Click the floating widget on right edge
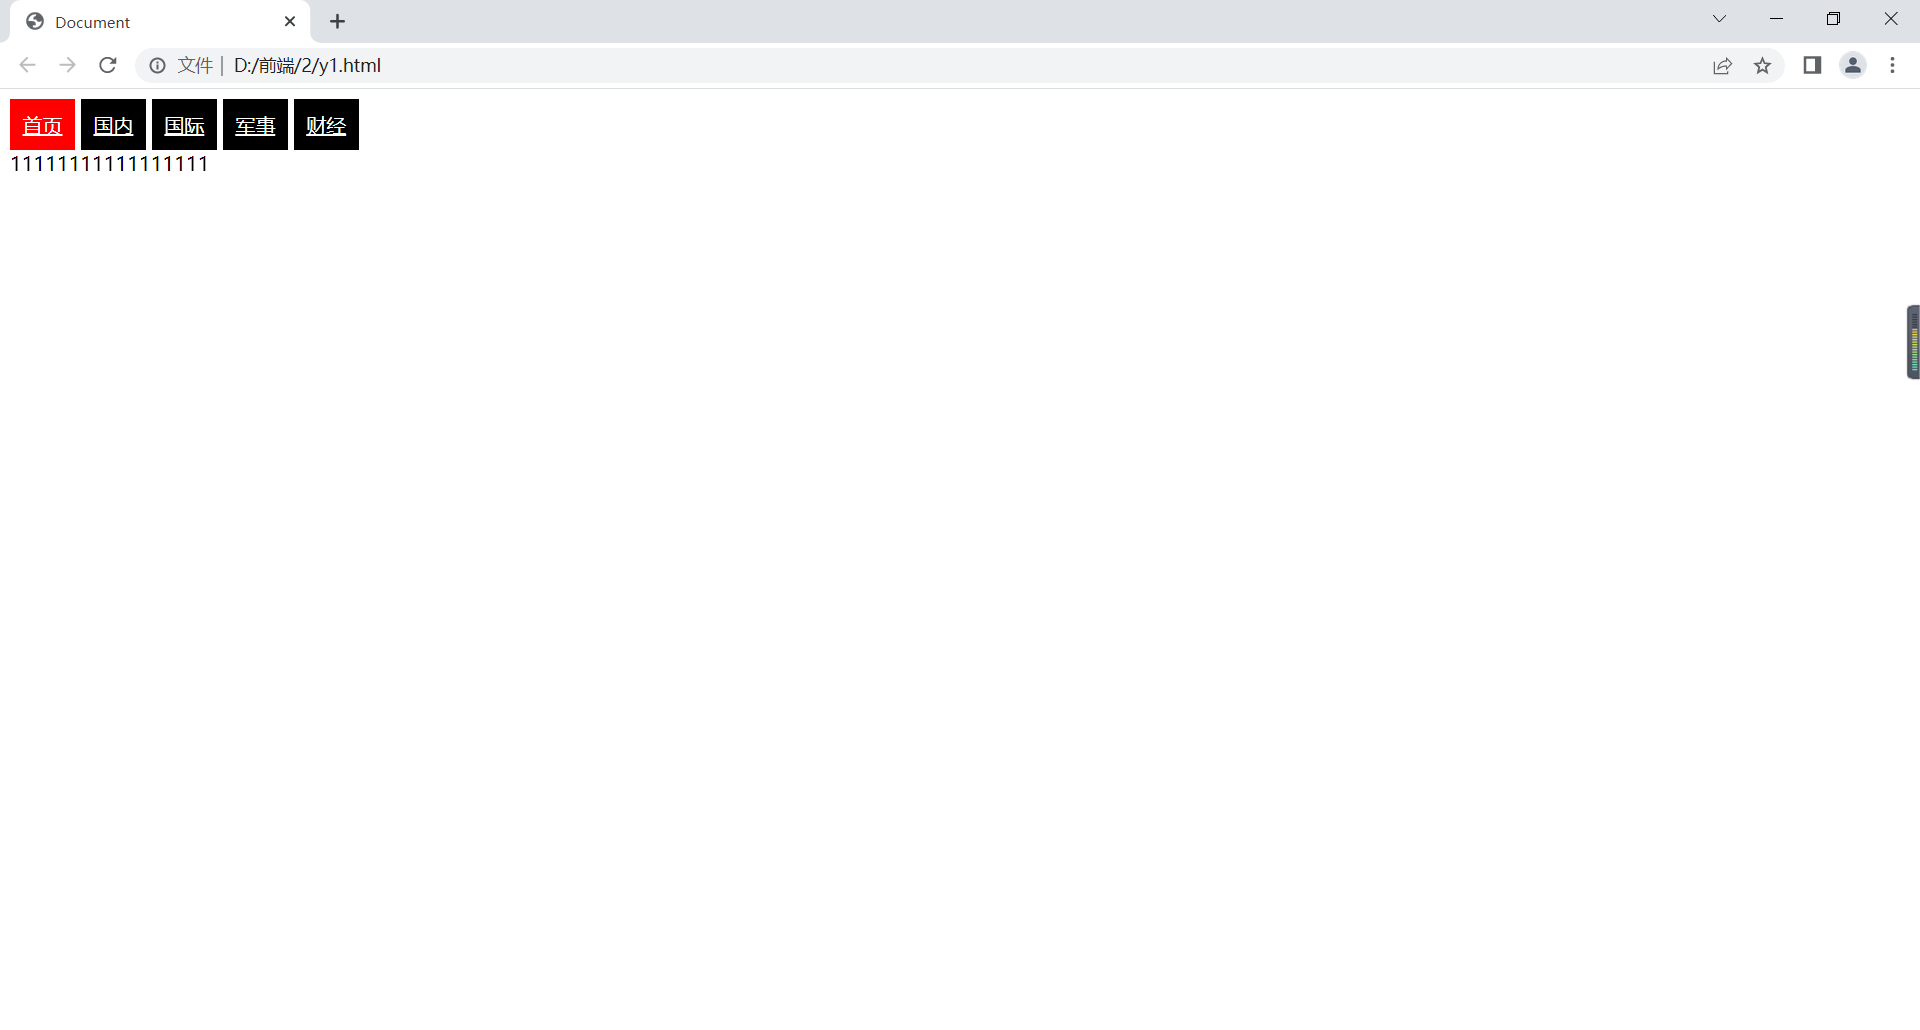Image resolution: width=1920 pixels, height=1030 pixels. pos(1913,342)
